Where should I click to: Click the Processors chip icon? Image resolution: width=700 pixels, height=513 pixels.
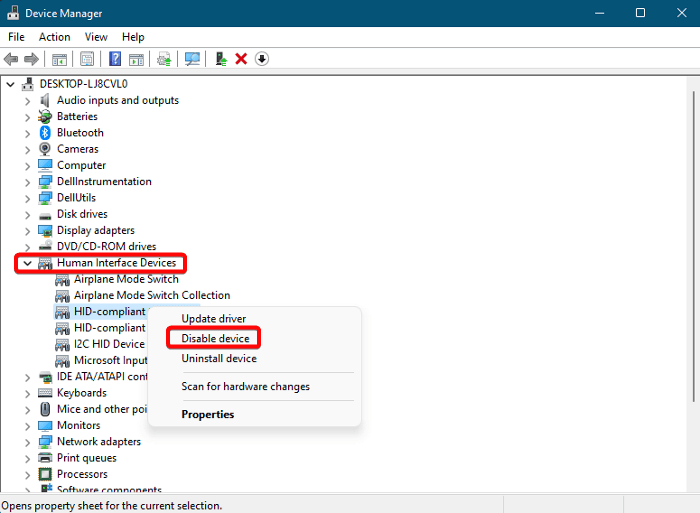click(45, 474)
